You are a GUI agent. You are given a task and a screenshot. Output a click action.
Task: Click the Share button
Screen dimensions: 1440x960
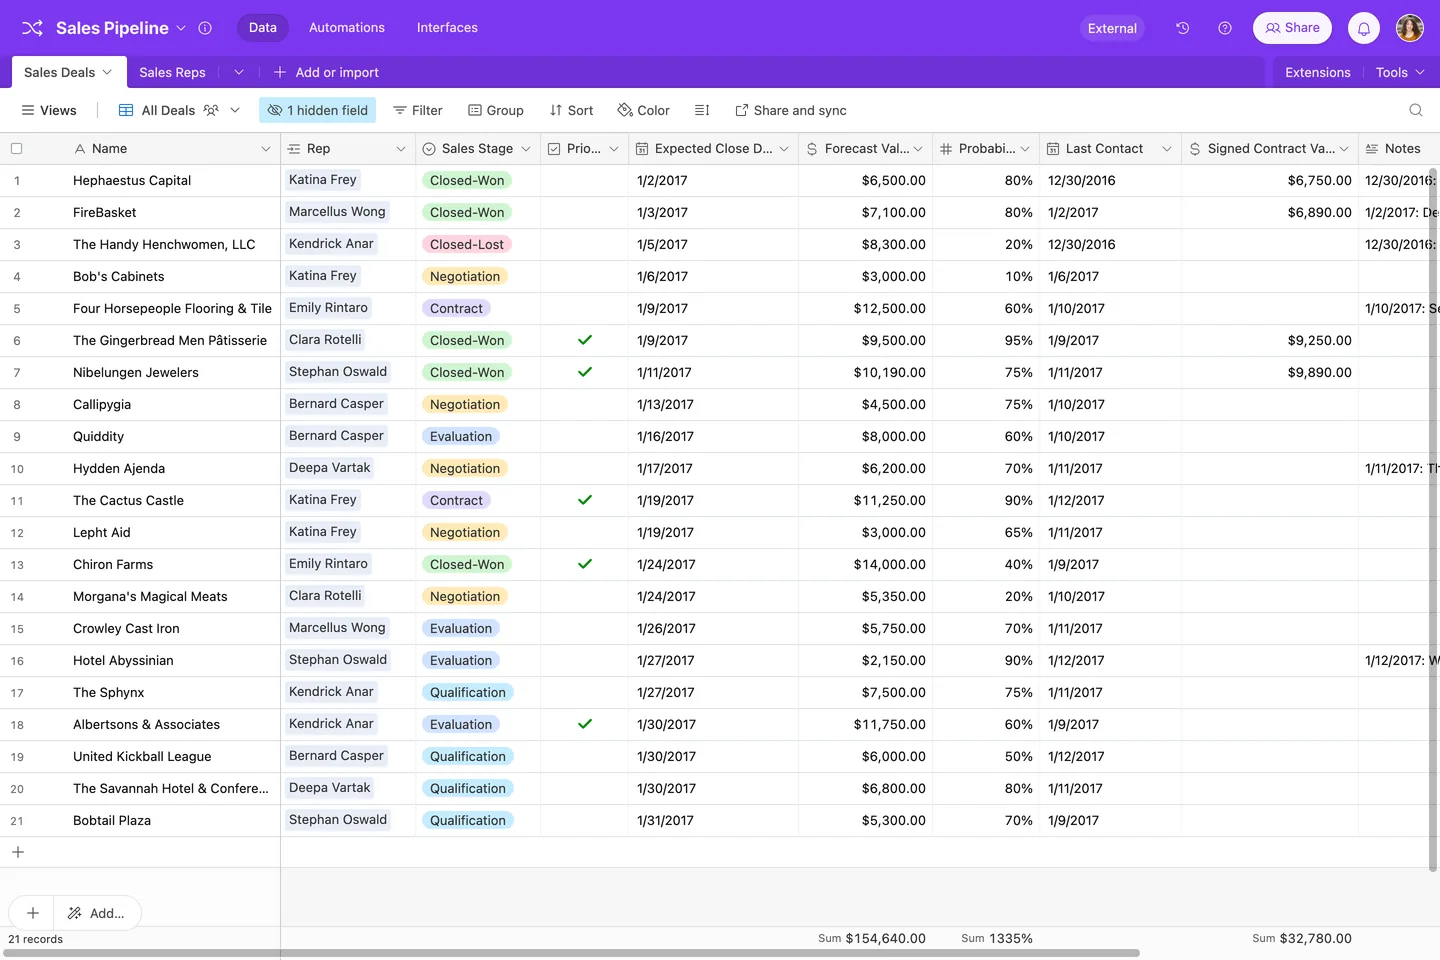[x=1292, y=28]
